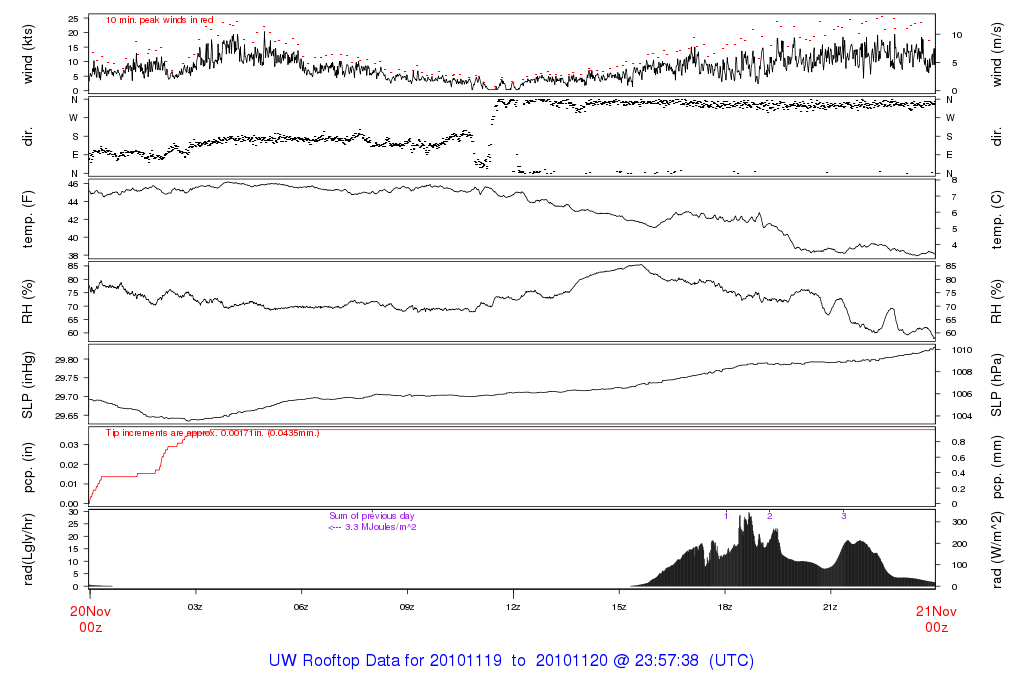1024x700 pixels.
Task: Click the purple marker 3 in radiation panel
Action: pyautogui.click(x=843, y=516)
